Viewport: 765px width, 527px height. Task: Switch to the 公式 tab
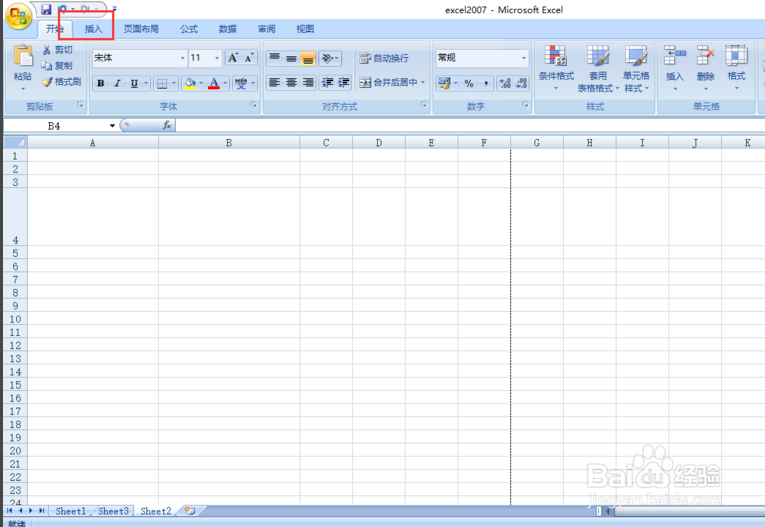click(189, 29)
